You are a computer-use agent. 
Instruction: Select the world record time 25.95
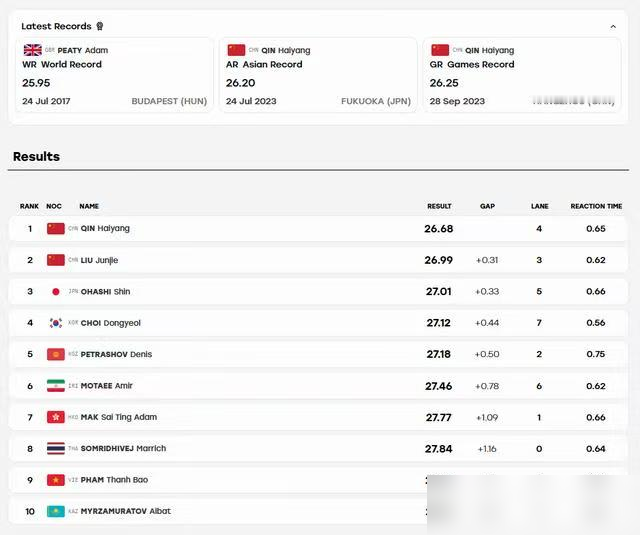click(x=36, y=83)
